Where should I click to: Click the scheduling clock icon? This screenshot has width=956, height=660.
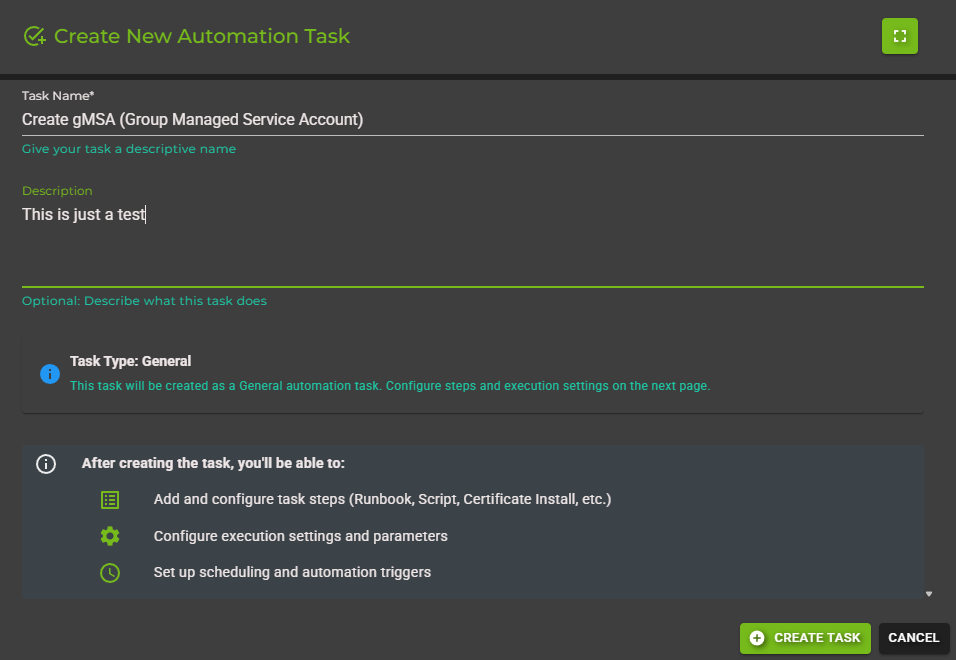click(x=110, y=572)
